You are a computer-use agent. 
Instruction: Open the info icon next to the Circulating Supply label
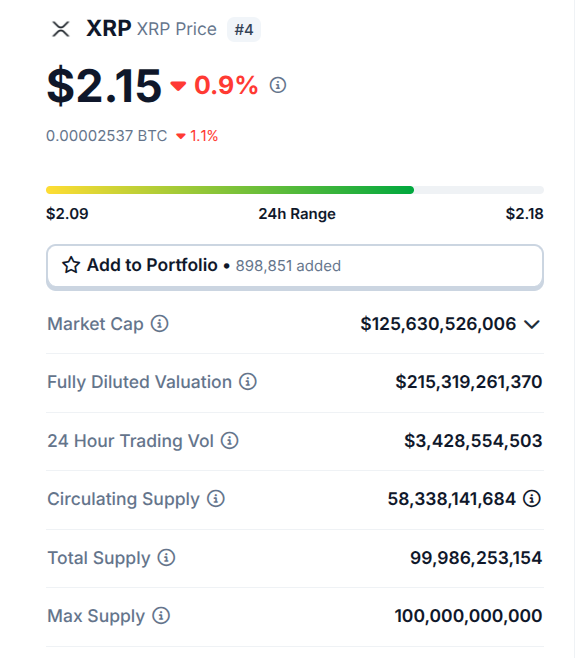click(216, 499)
